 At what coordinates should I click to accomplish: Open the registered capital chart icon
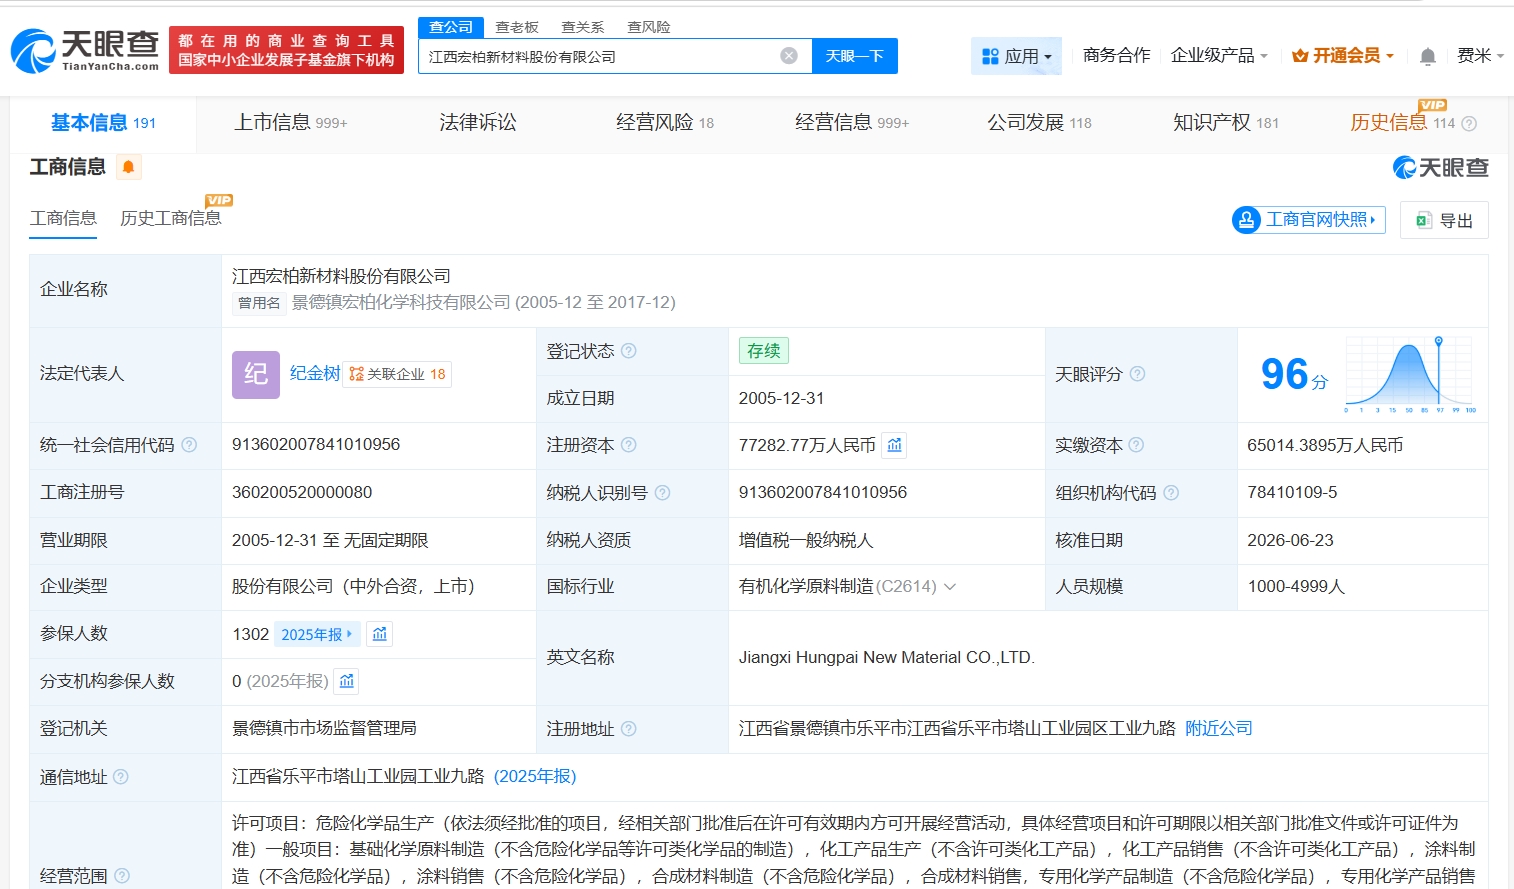click(895, 445)
